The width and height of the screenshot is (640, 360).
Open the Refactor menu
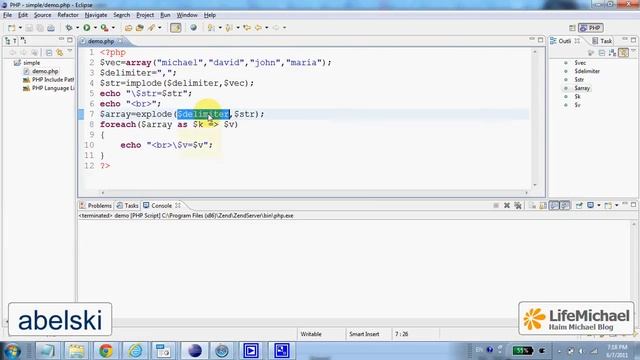pos(68,15)
